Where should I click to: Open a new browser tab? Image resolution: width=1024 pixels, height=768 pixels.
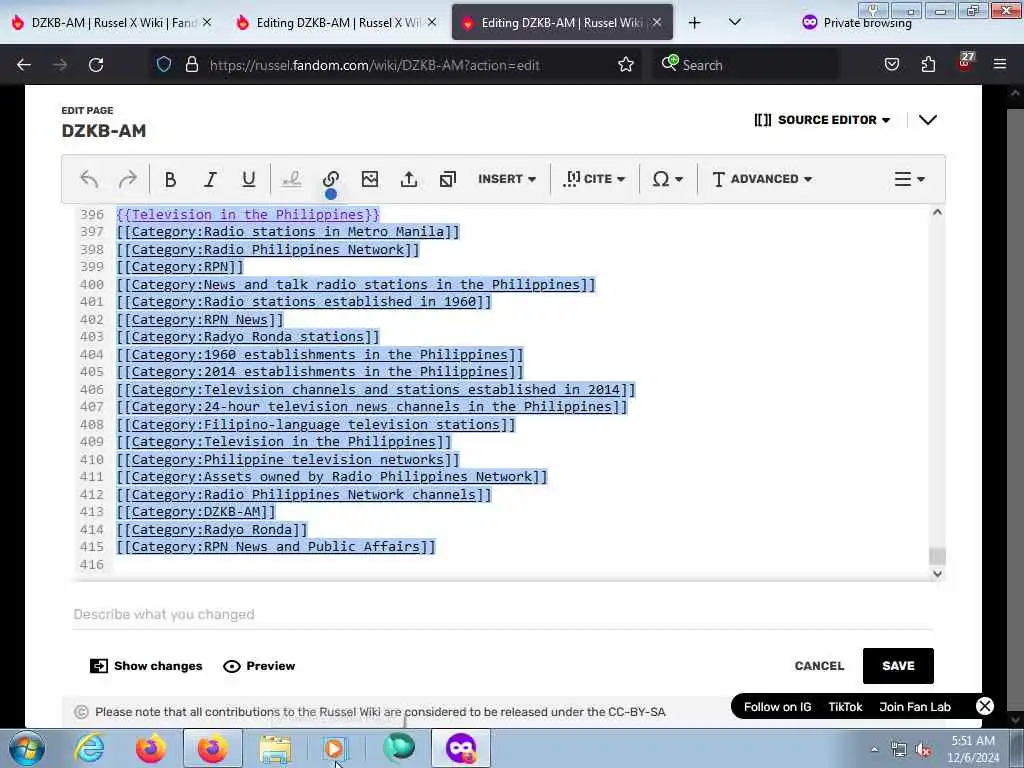click(694, 23)
